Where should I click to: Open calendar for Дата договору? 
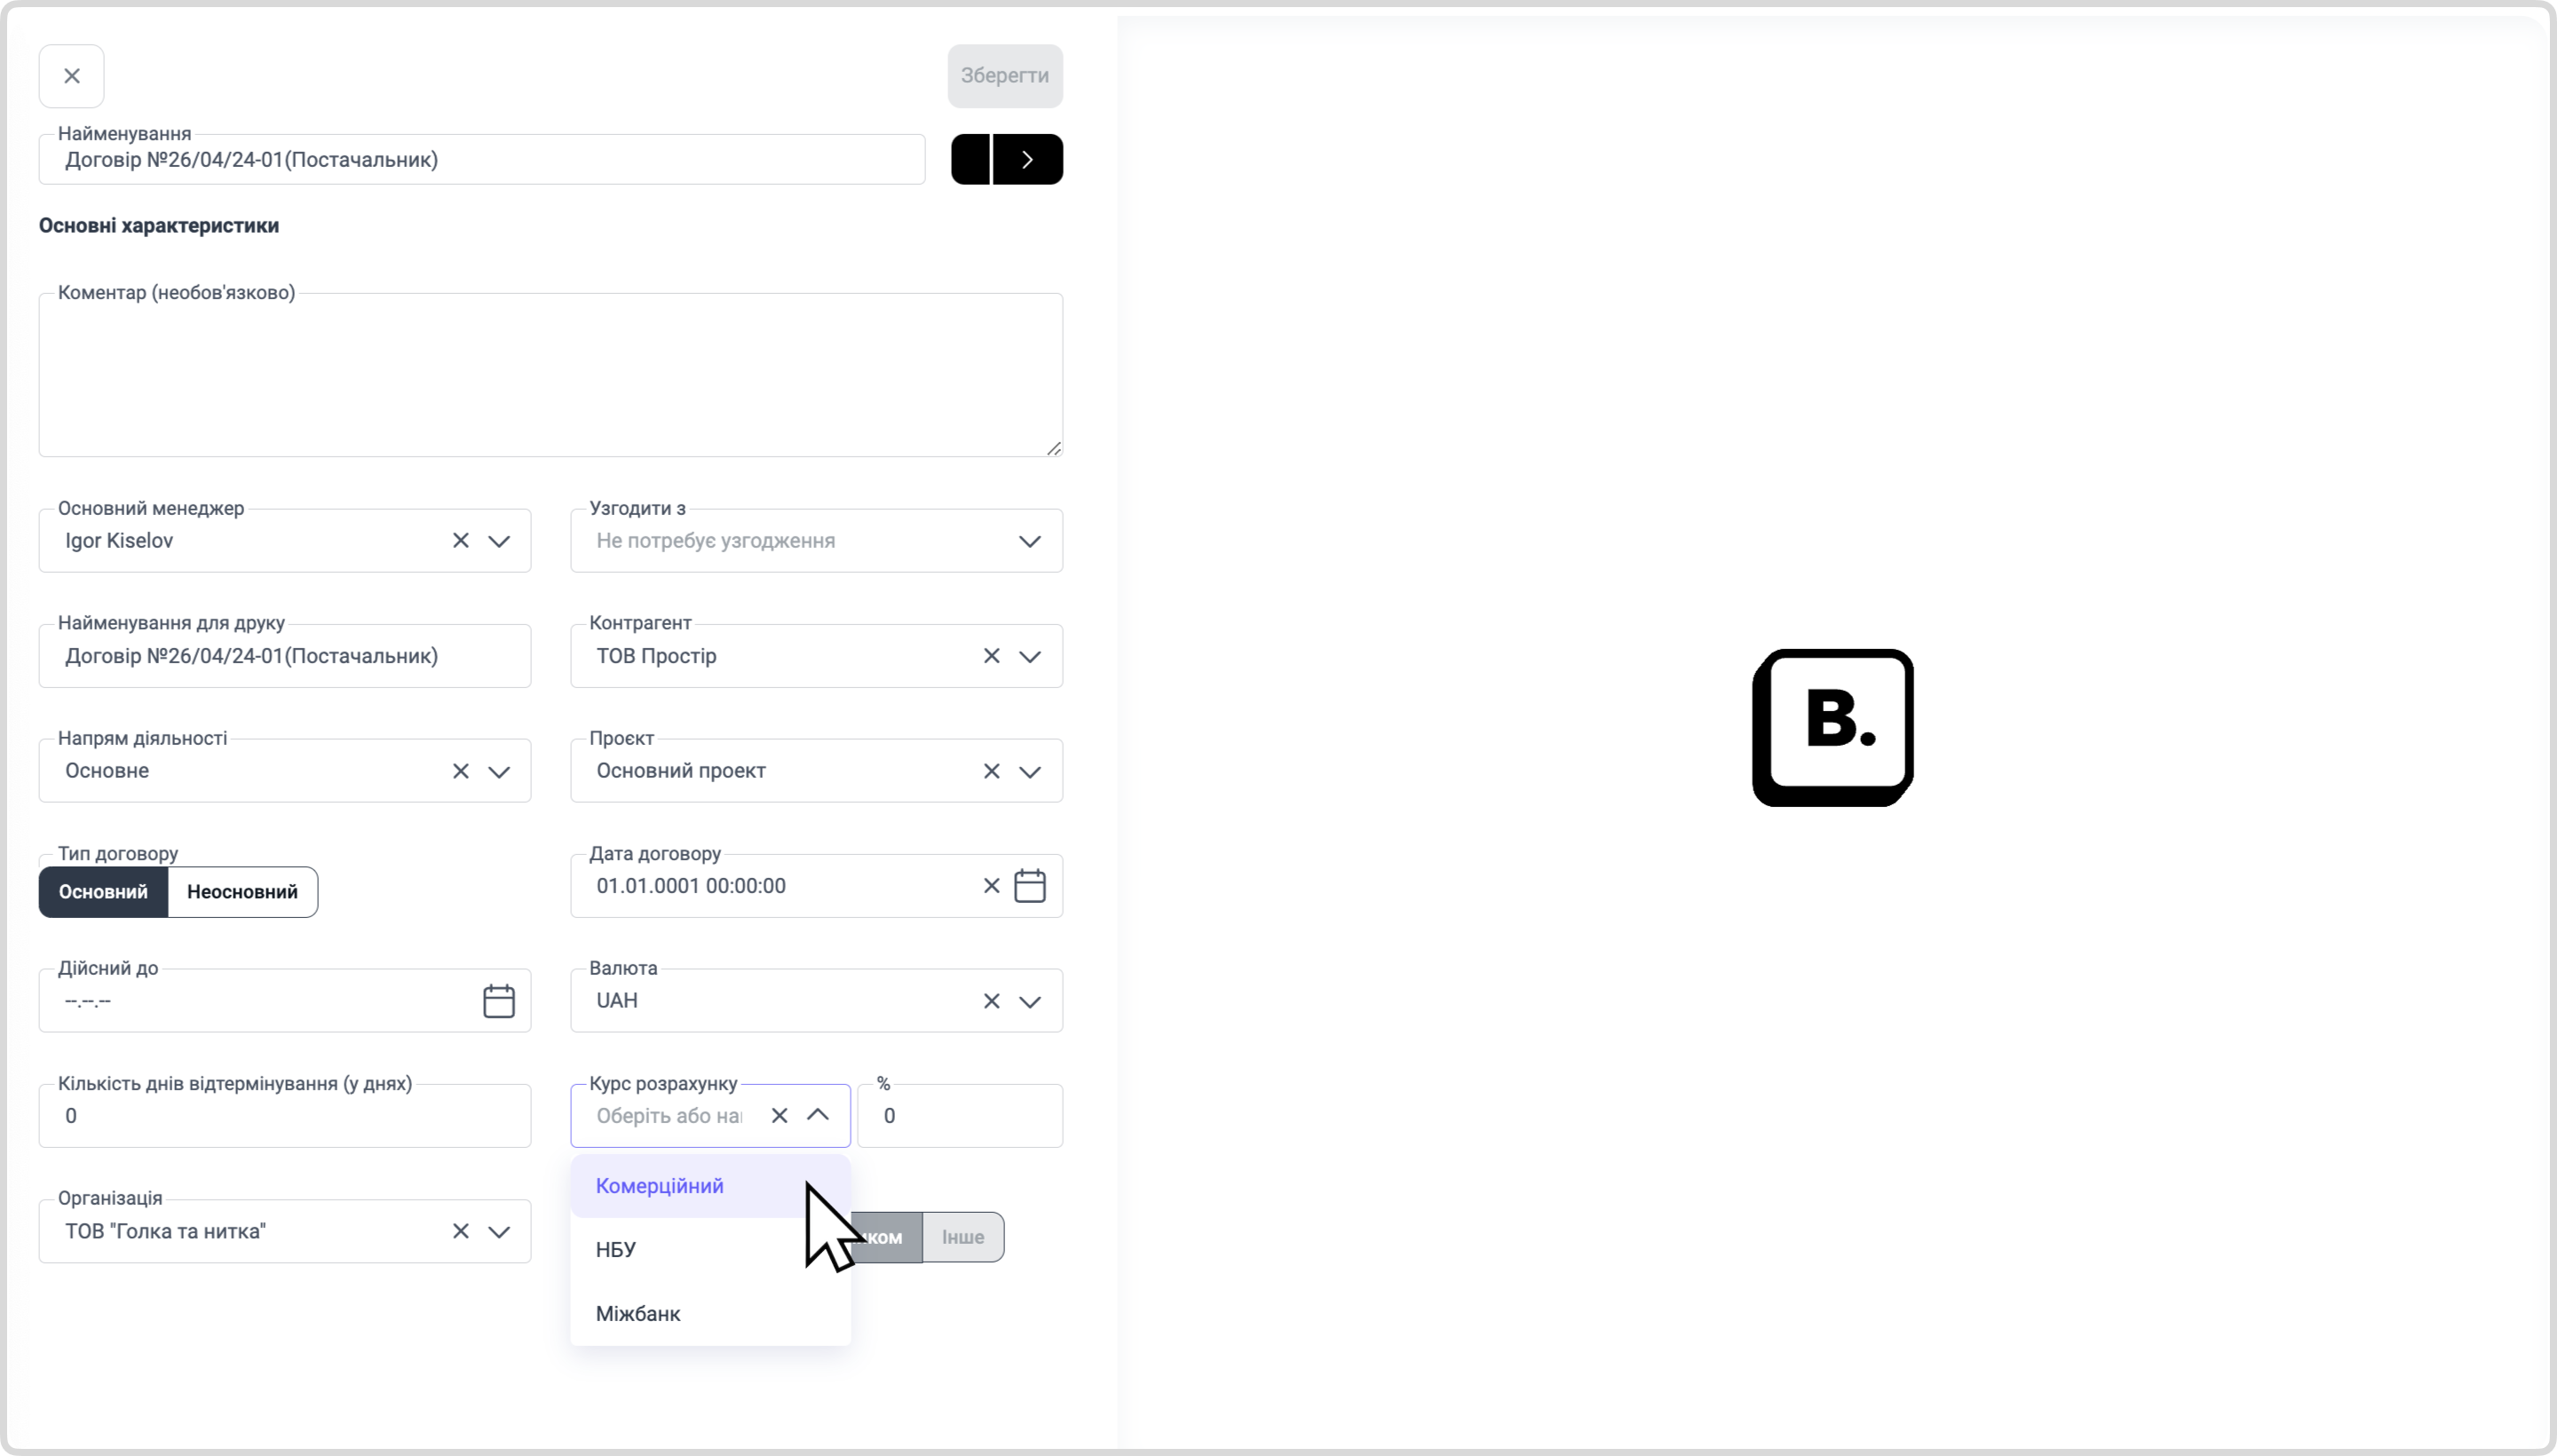[1030, 886]
